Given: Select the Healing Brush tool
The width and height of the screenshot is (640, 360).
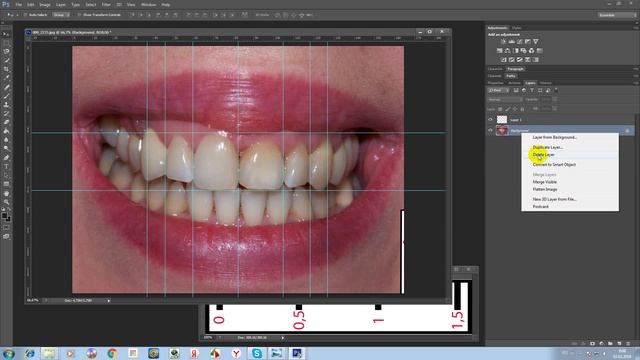Looking at the screenshot, I should click(6, 87).
